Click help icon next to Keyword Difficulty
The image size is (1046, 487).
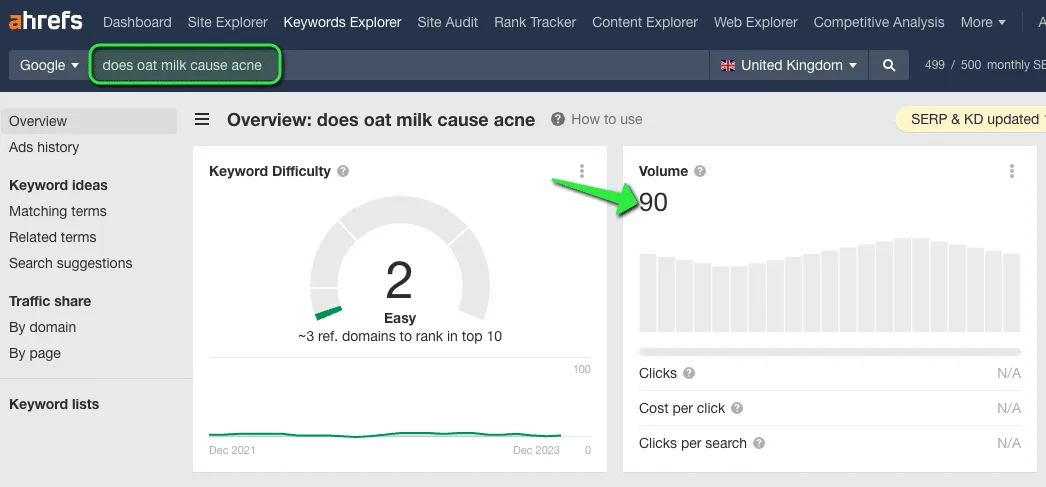click(x=343, y=171)
